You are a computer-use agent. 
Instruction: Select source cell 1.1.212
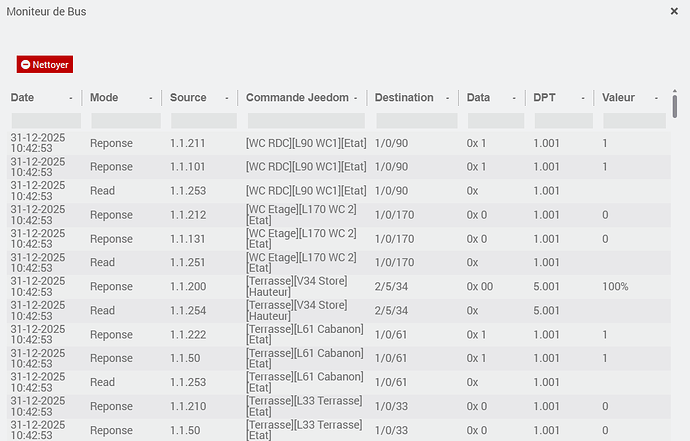[x=188, y=215]
